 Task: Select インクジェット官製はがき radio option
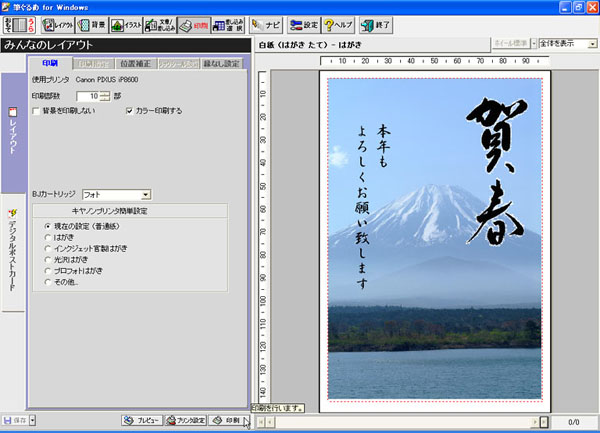click(47, 249)
